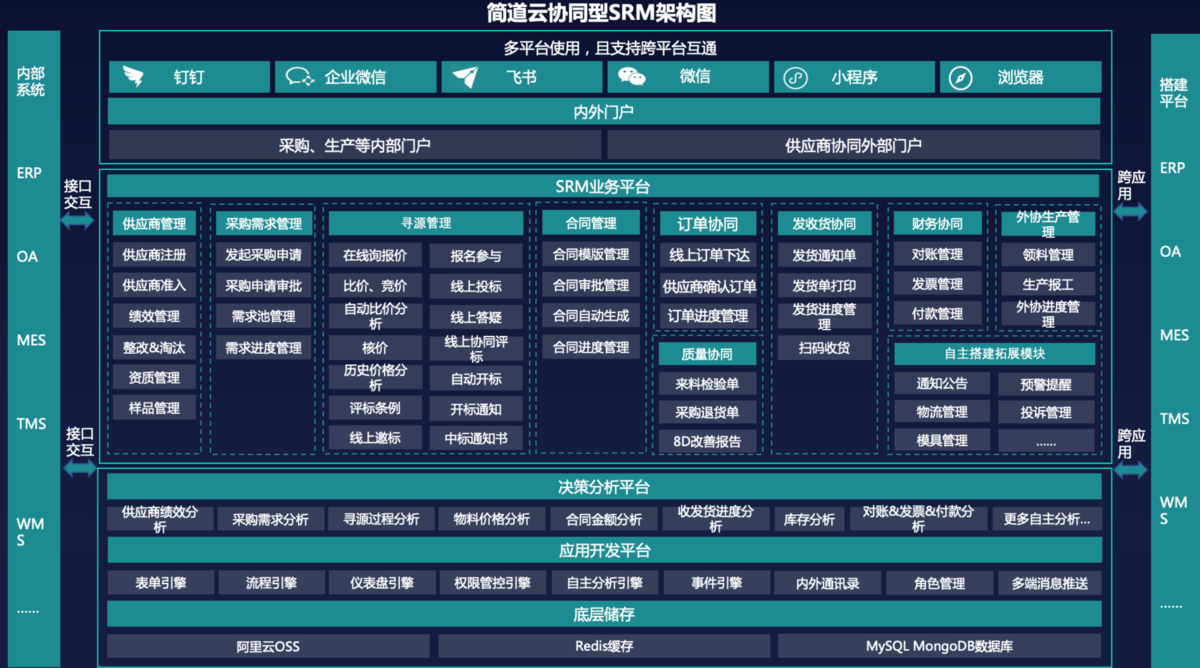This screenshot has width=1200, height=668.
Task: Click the 发起采购申请 box
Action: tap(263, 255)
